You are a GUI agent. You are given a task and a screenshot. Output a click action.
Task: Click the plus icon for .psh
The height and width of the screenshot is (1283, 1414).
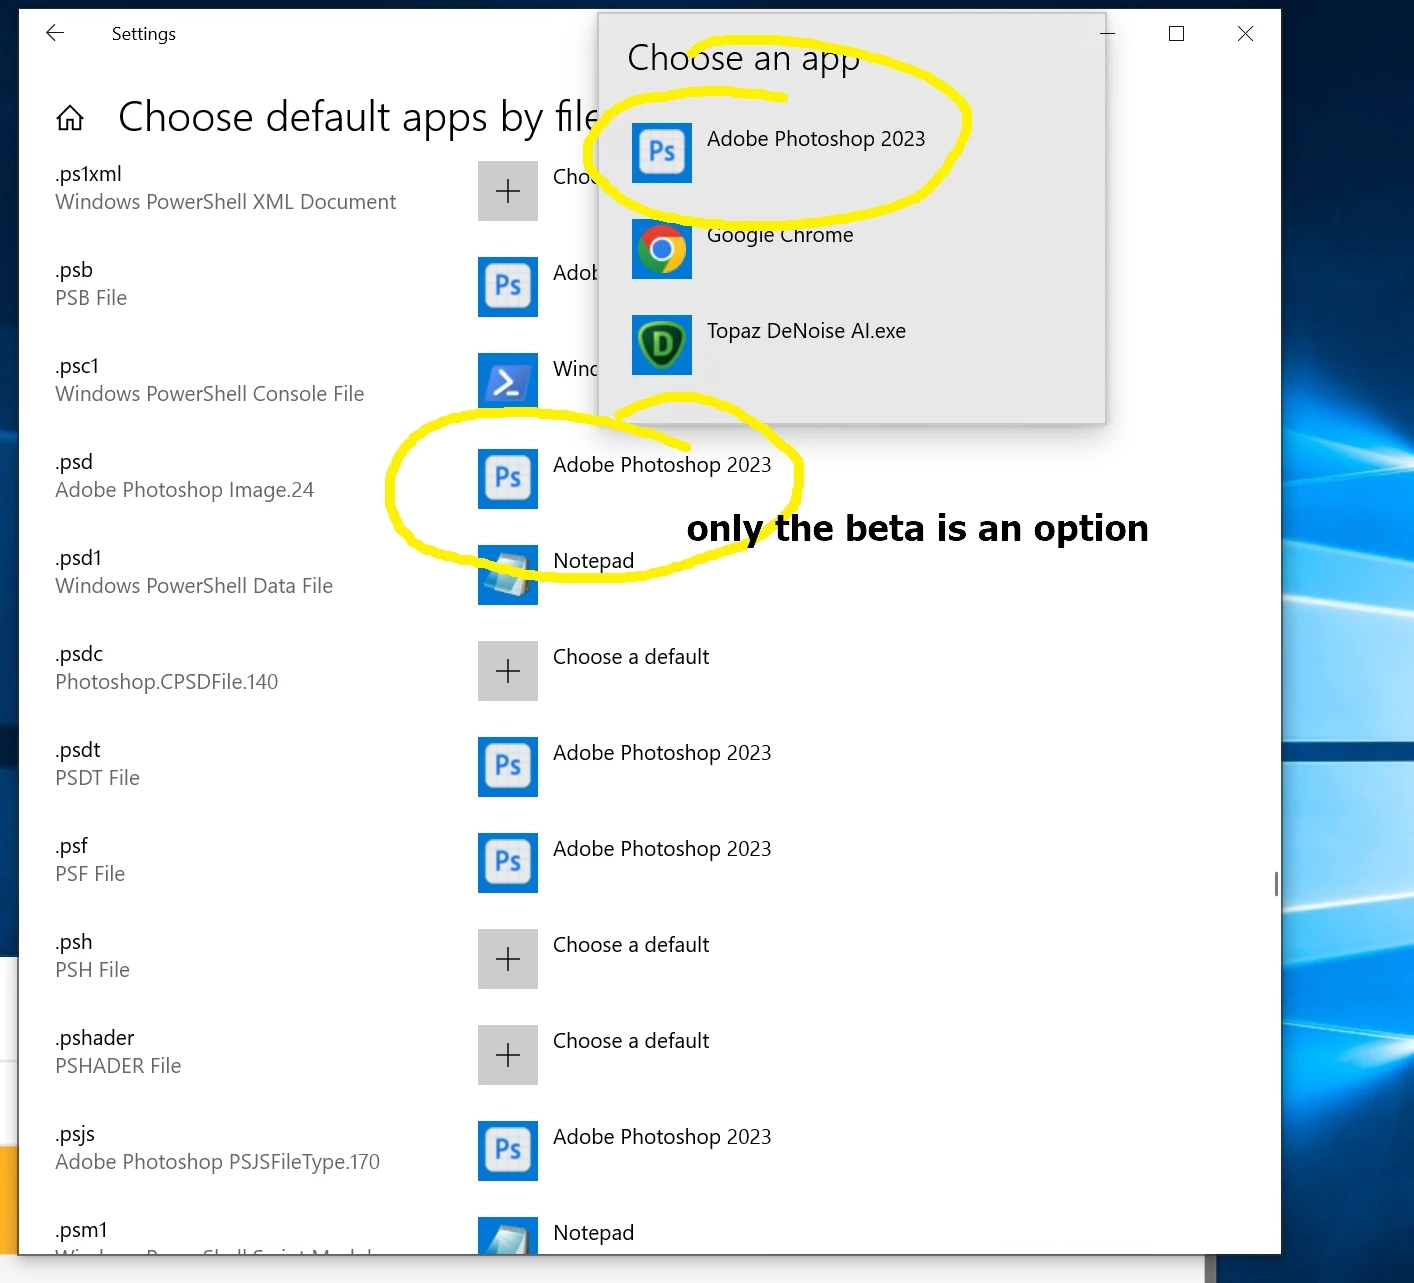(508, 959)
